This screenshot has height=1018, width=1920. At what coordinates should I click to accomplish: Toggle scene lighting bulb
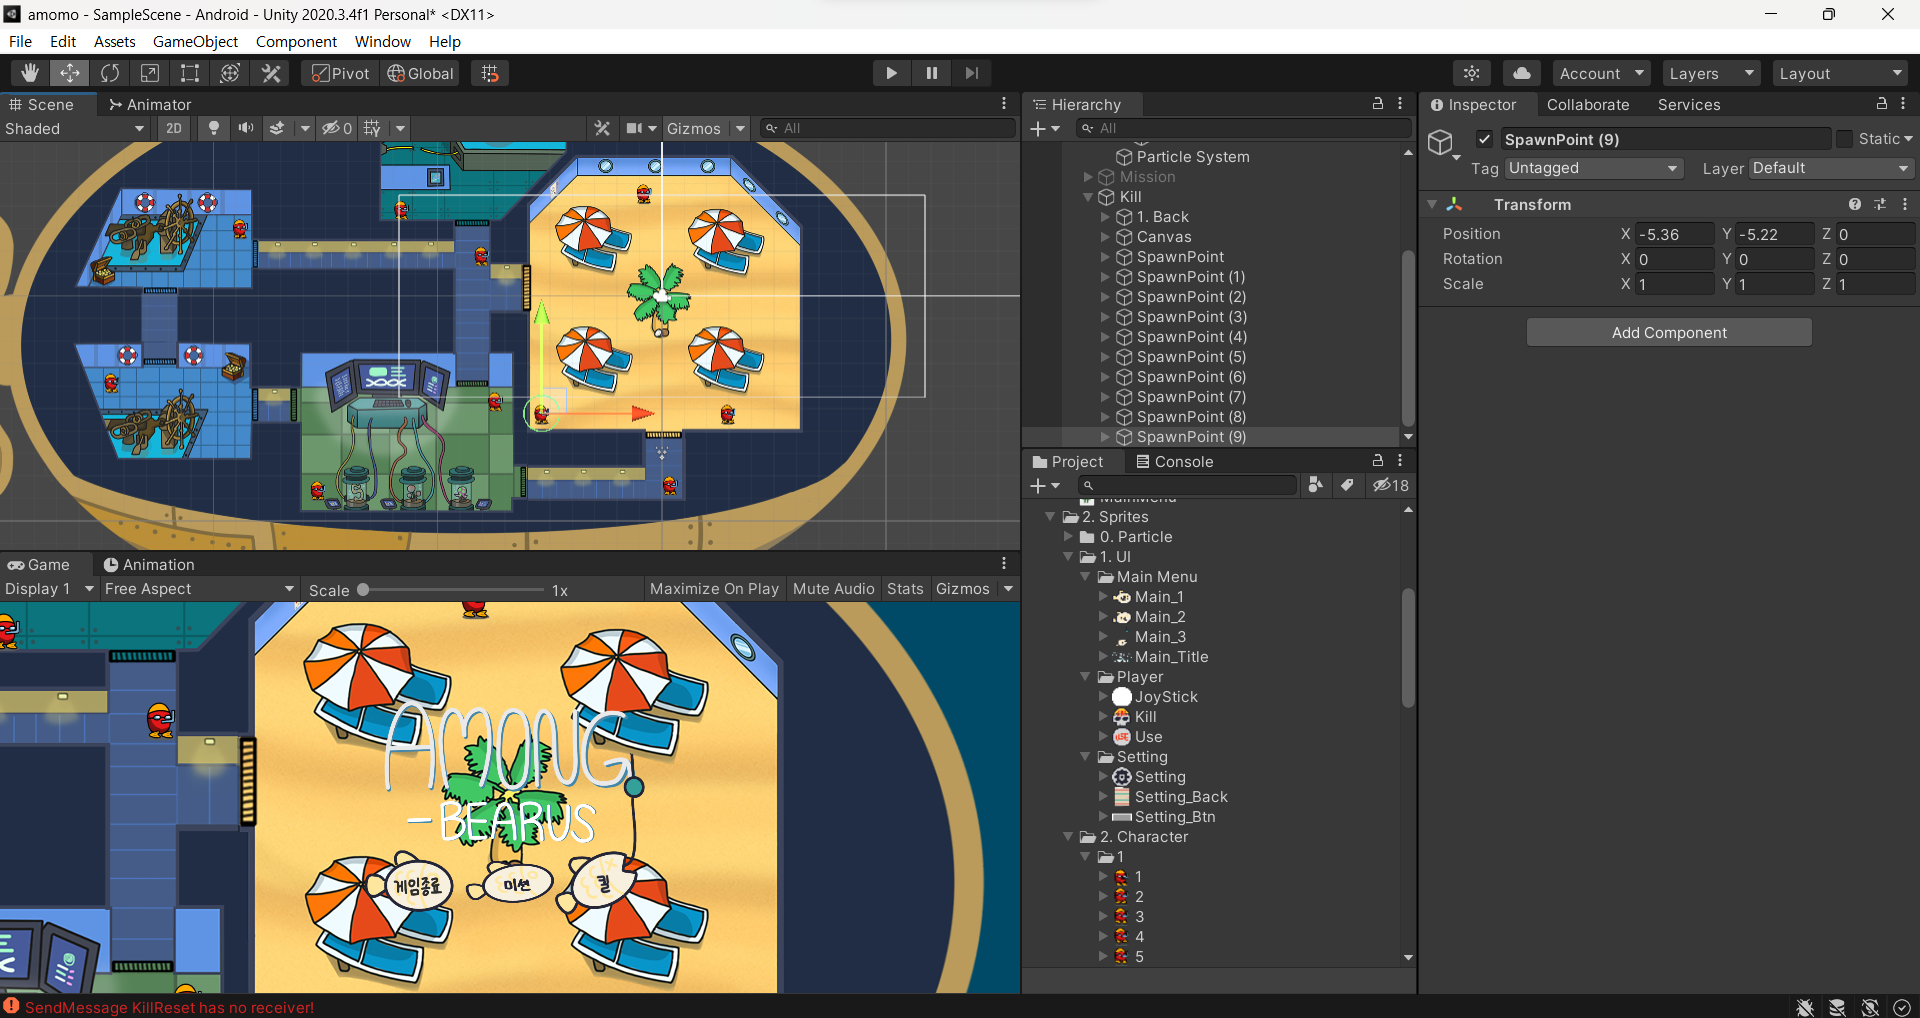coord(213,128)
